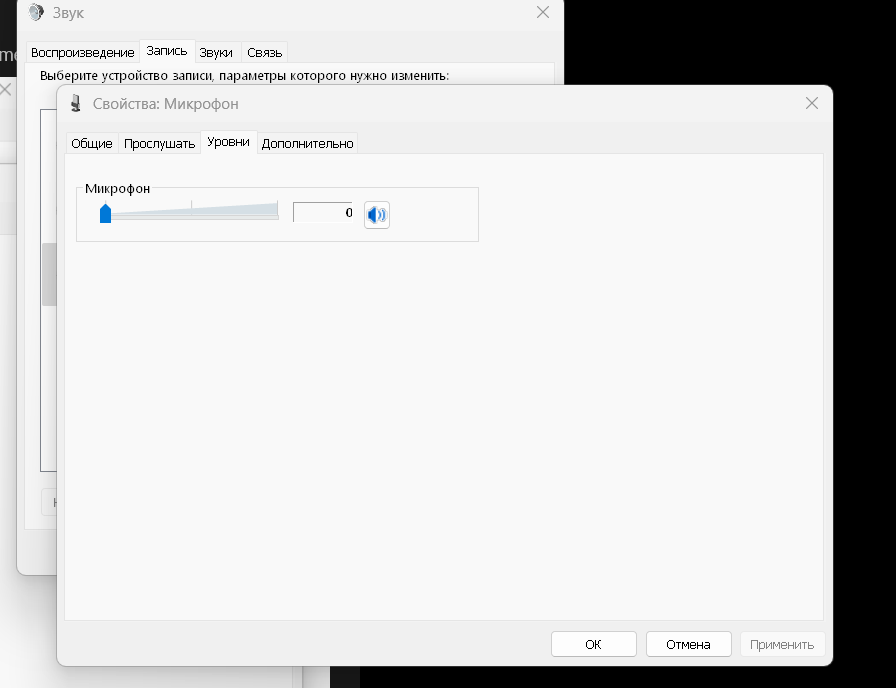
Task: Click the microphone icon in properties title bar
Action: click(75, 103)
